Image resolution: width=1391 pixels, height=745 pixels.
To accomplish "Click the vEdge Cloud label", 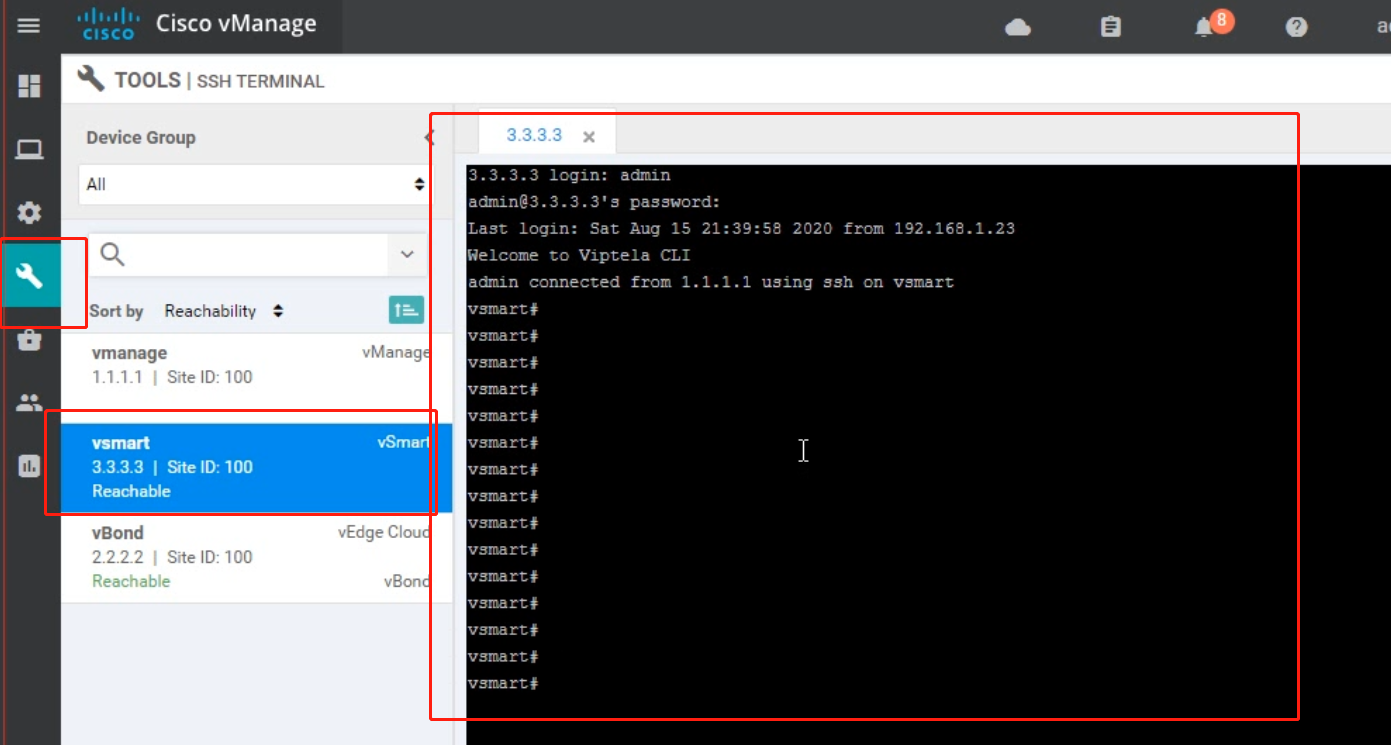I will point(385,532).
